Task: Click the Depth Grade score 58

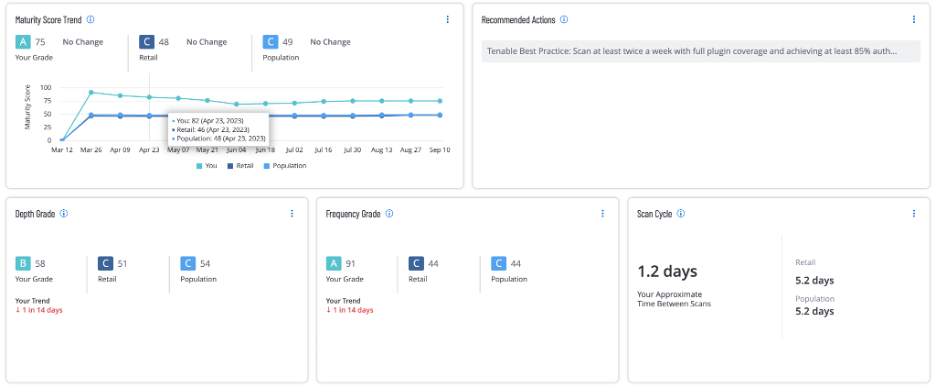Action: (40, 263)
